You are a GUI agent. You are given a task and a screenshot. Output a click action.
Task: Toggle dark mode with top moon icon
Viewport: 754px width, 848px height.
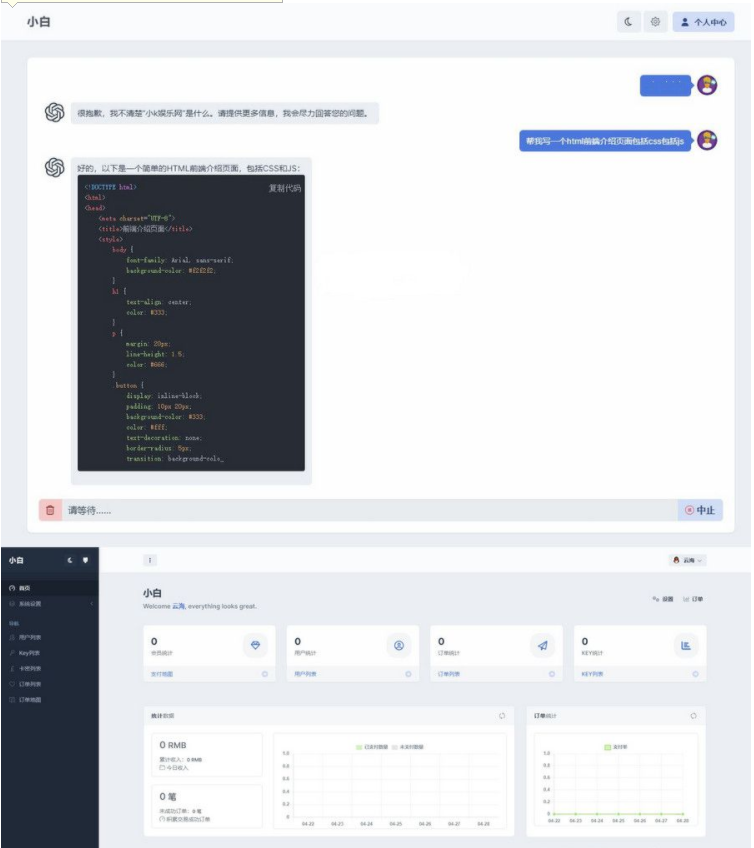click(629, 21)
